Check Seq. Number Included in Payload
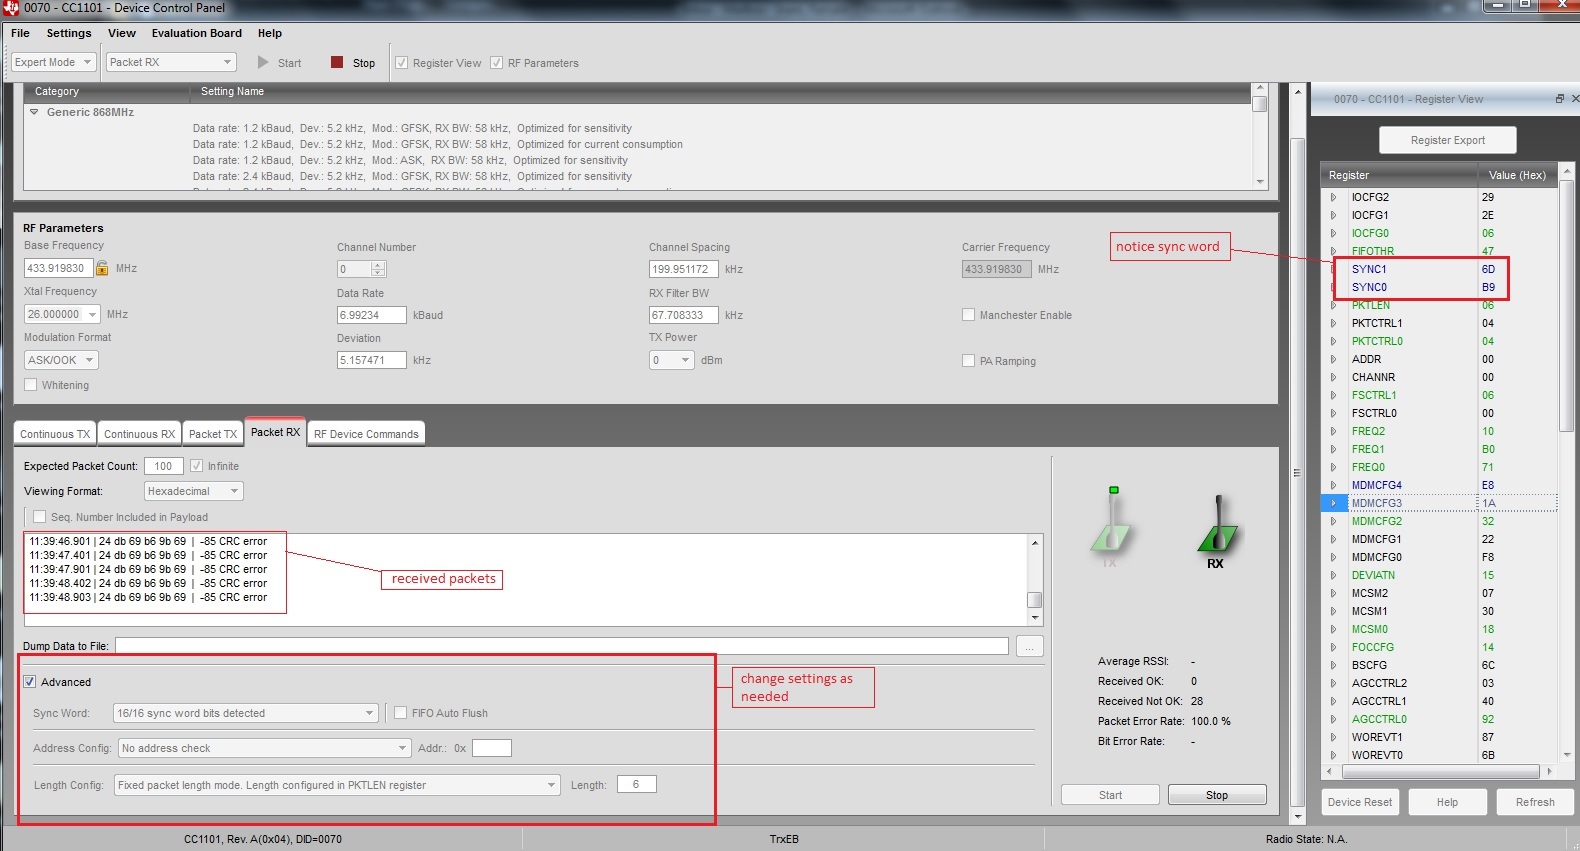The width and height of the screenshot is (1580, 851). 40,517
